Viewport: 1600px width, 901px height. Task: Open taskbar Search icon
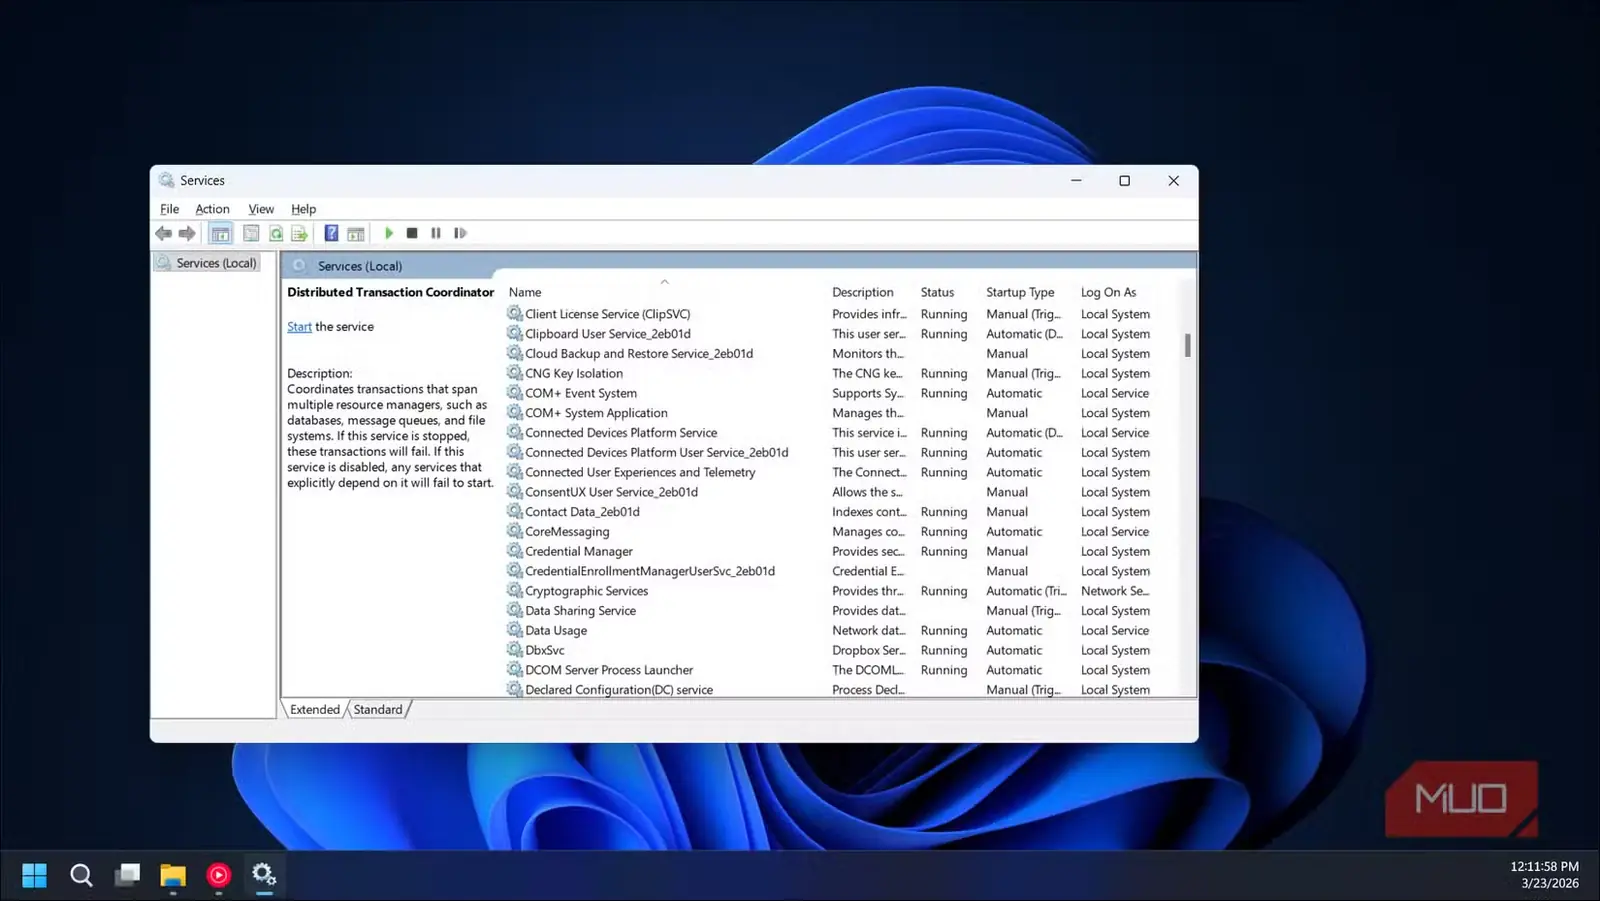(81, 876)
